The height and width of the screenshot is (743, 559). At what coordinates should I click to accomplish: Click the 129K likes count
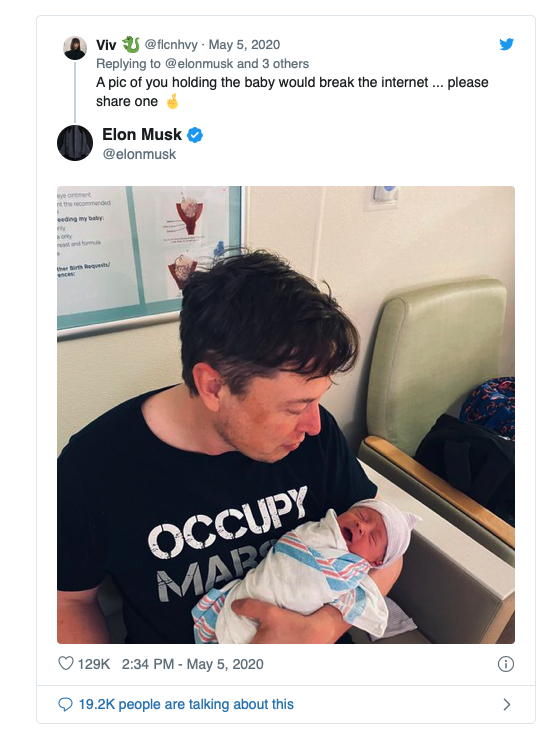click(94, 664)
